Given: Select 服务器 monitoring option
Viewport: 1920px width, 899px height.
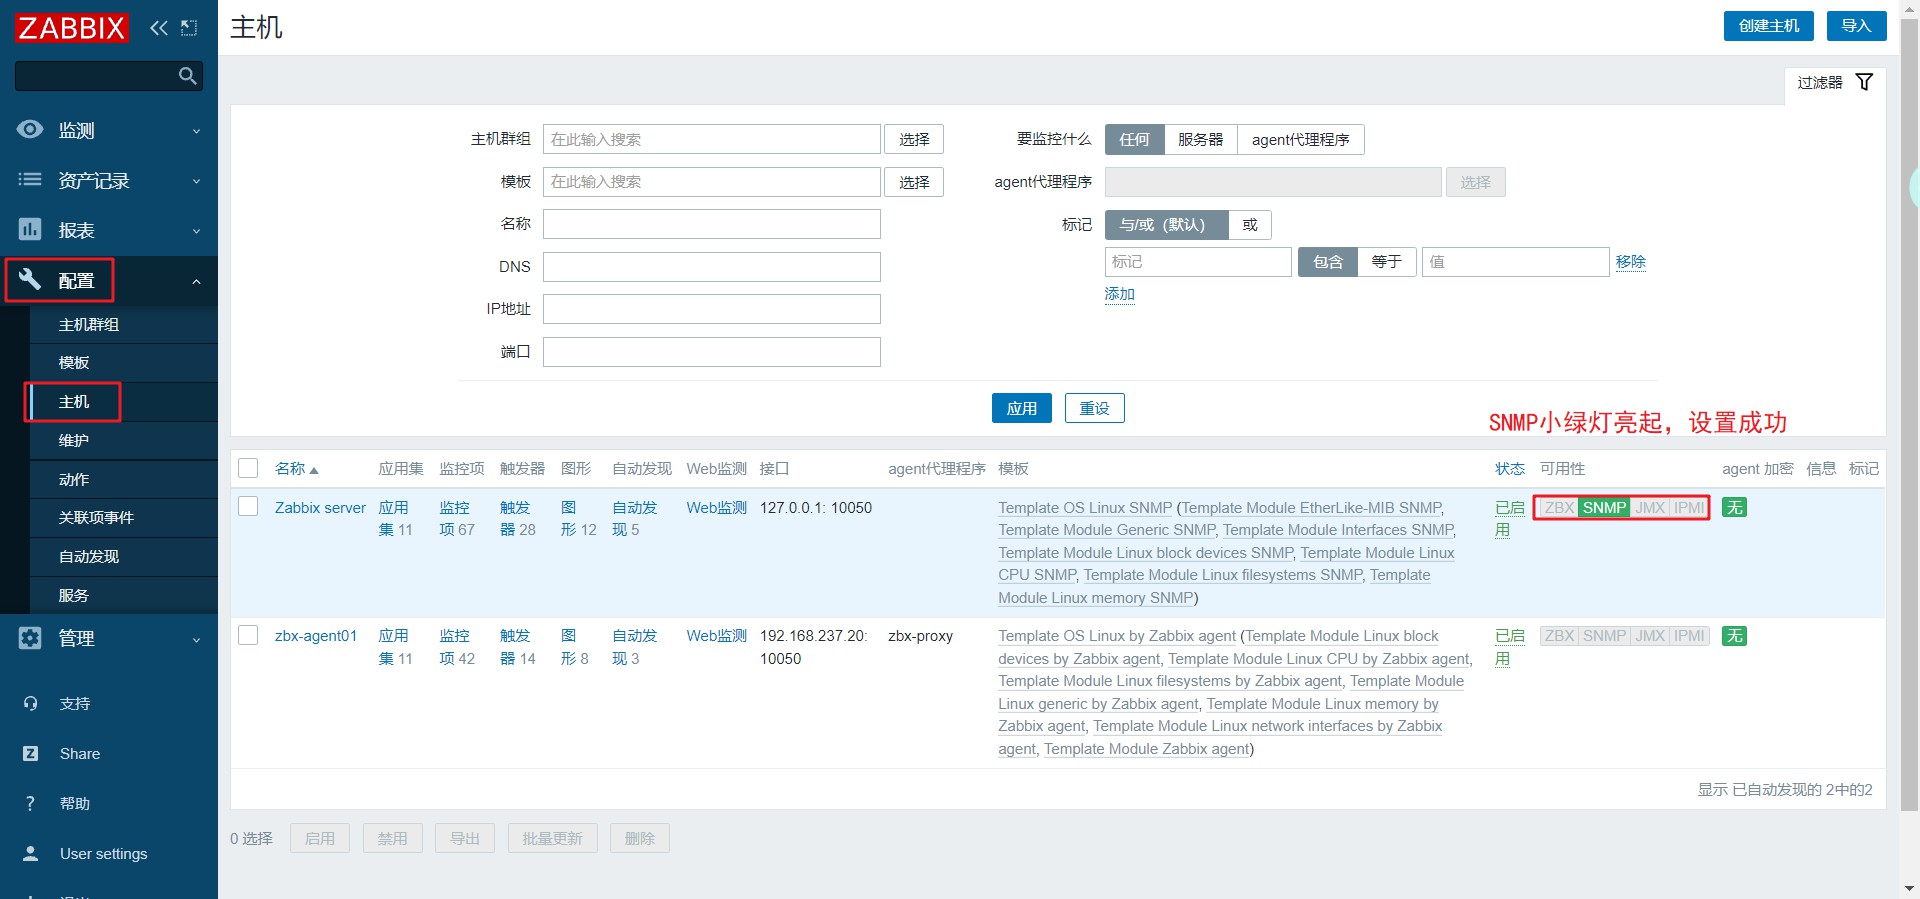Looking at the screenshot, I should pos(1200,140).
